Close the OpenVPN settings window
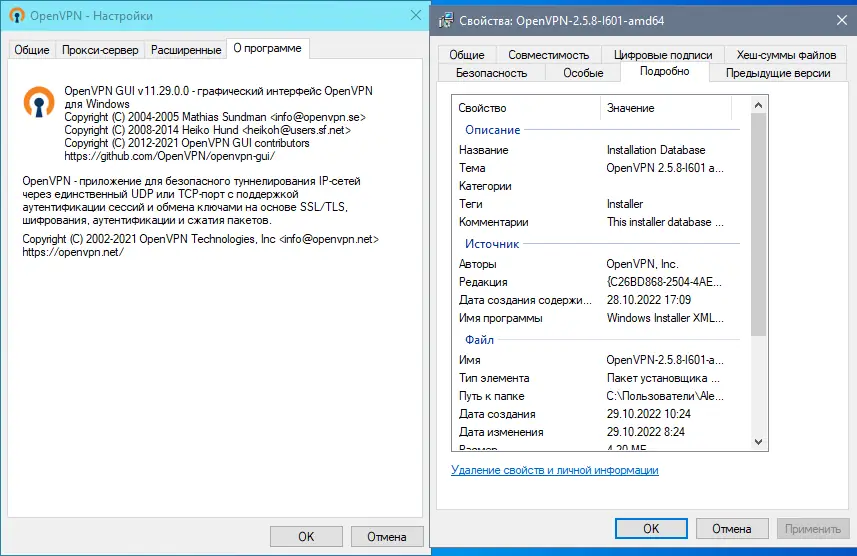This screenshot has width=857, height=556. pos(415,16)
